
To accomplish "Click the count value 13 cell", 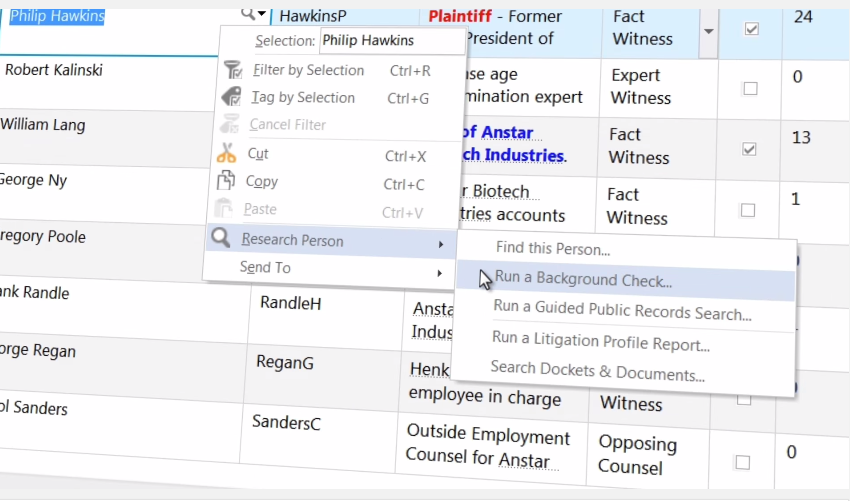I will (801, 137).
